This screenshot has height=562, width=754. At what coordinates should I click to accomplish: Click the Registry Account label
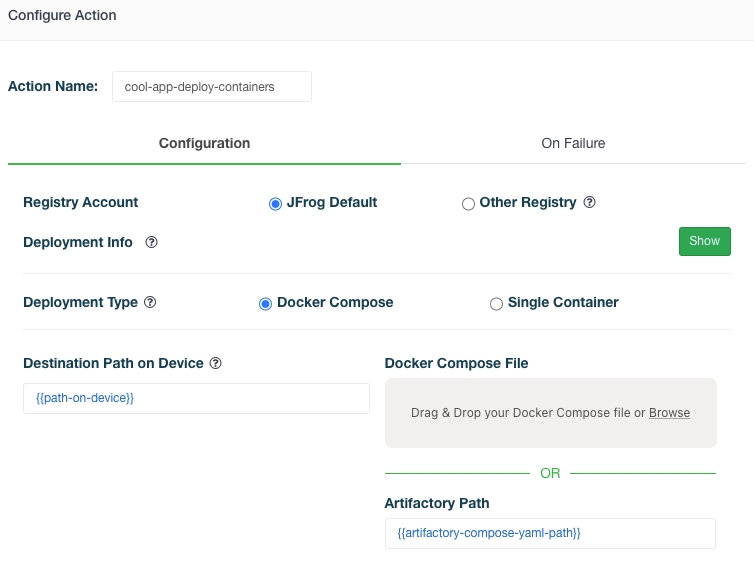(x=80, y=202)
